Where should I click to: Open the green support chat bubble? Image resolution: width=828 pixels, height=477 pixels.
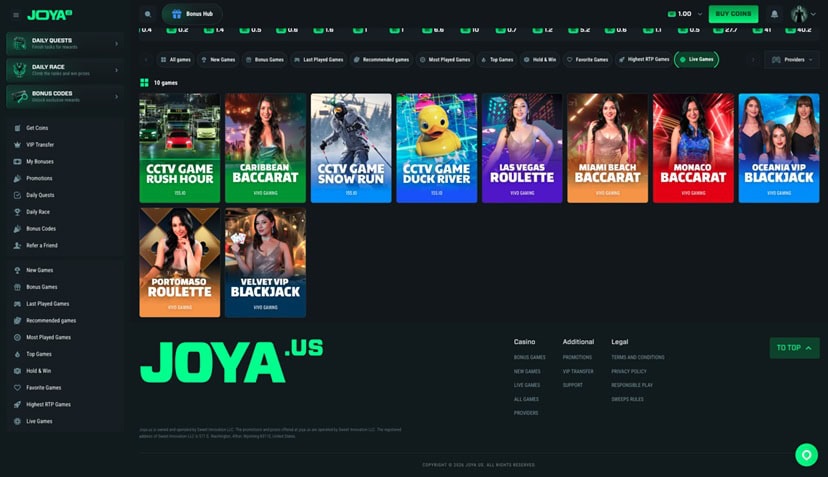click(x=806, y=455)
